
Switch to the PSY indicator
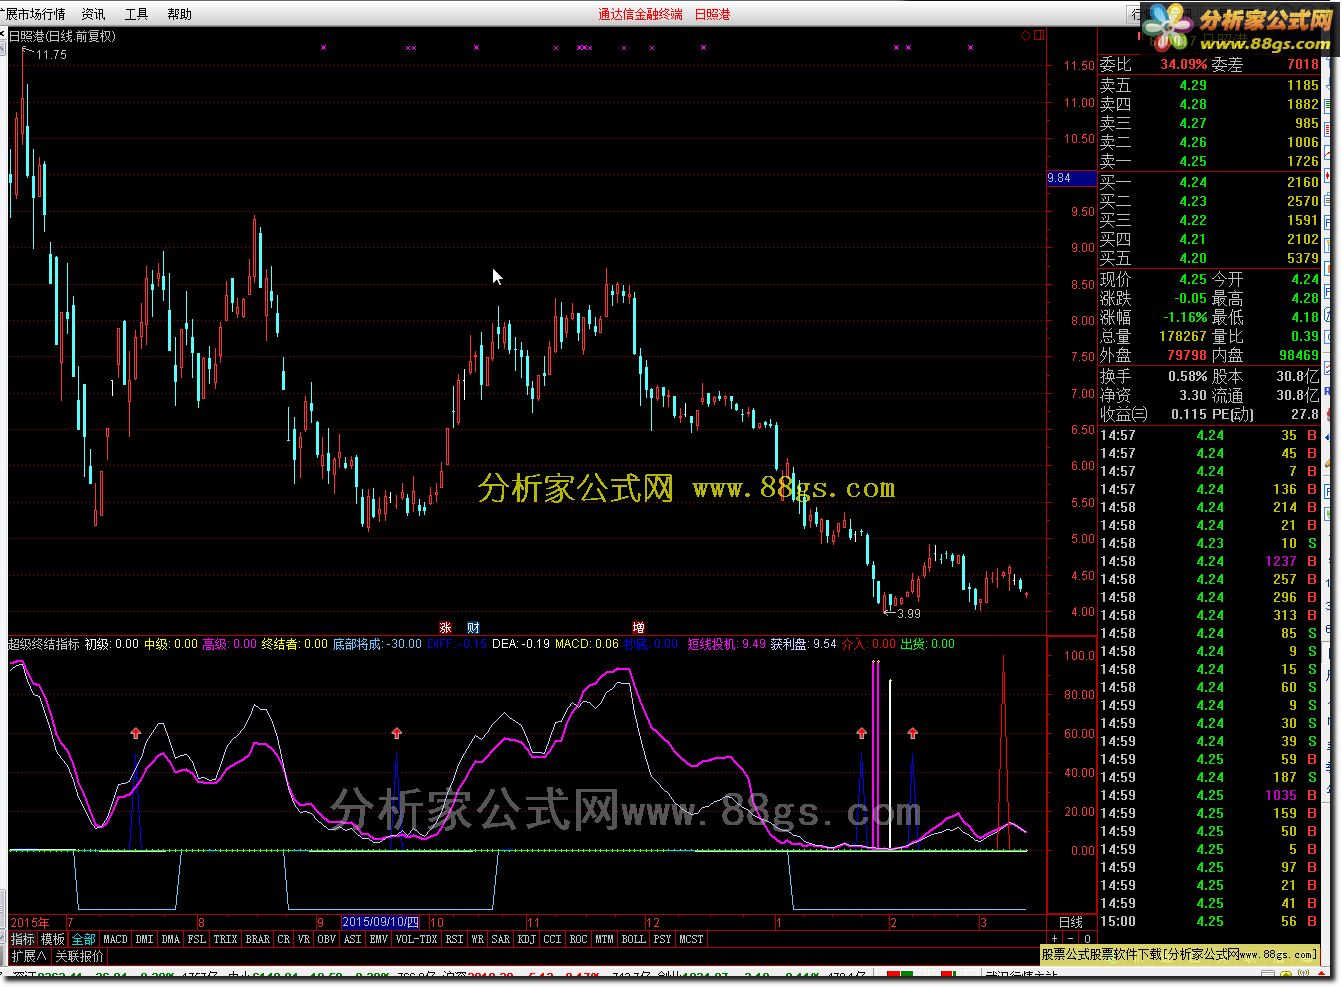(x=662, y=939)
